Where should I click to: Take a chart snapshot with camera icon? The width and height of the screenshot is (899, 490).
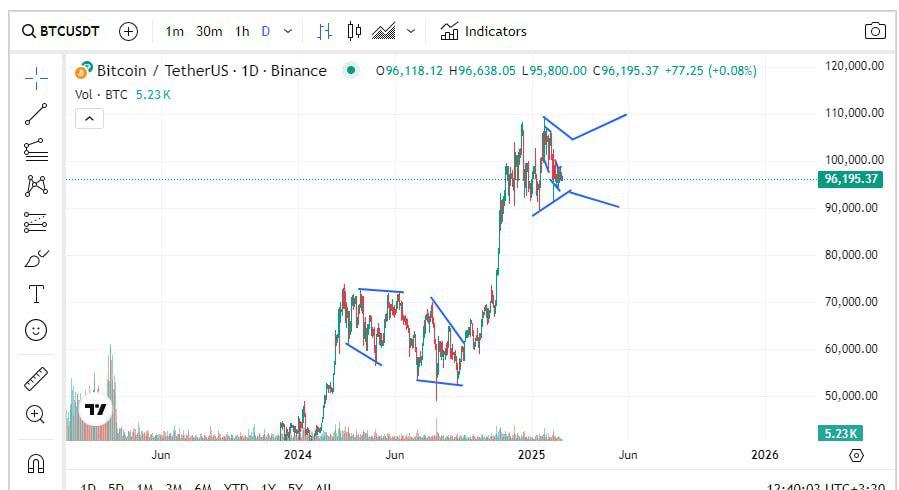pos(875,31)
